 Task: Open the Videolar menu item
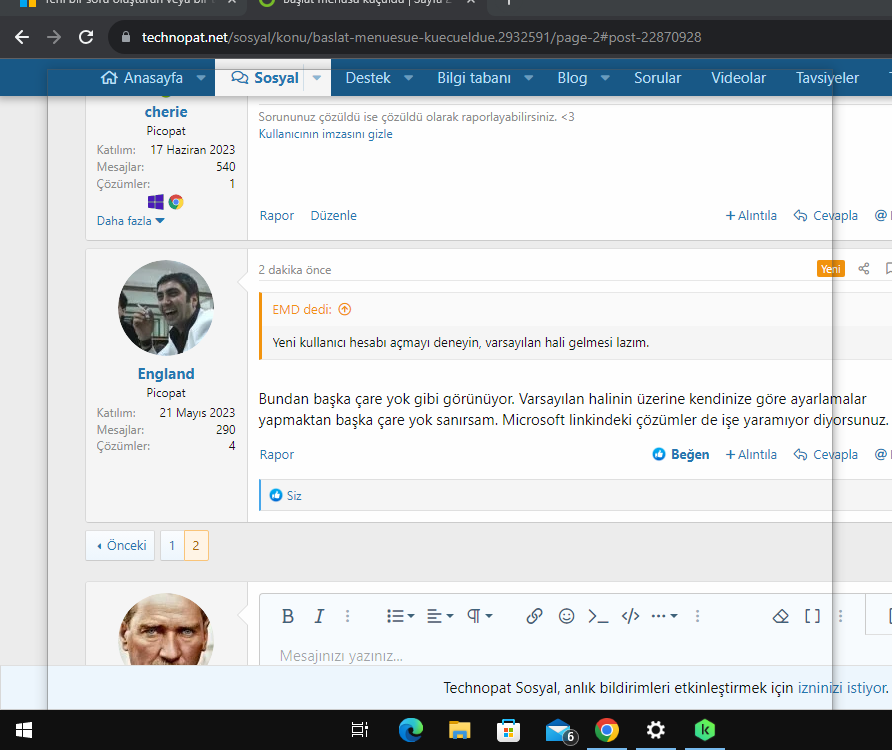(x=738, y=78)
